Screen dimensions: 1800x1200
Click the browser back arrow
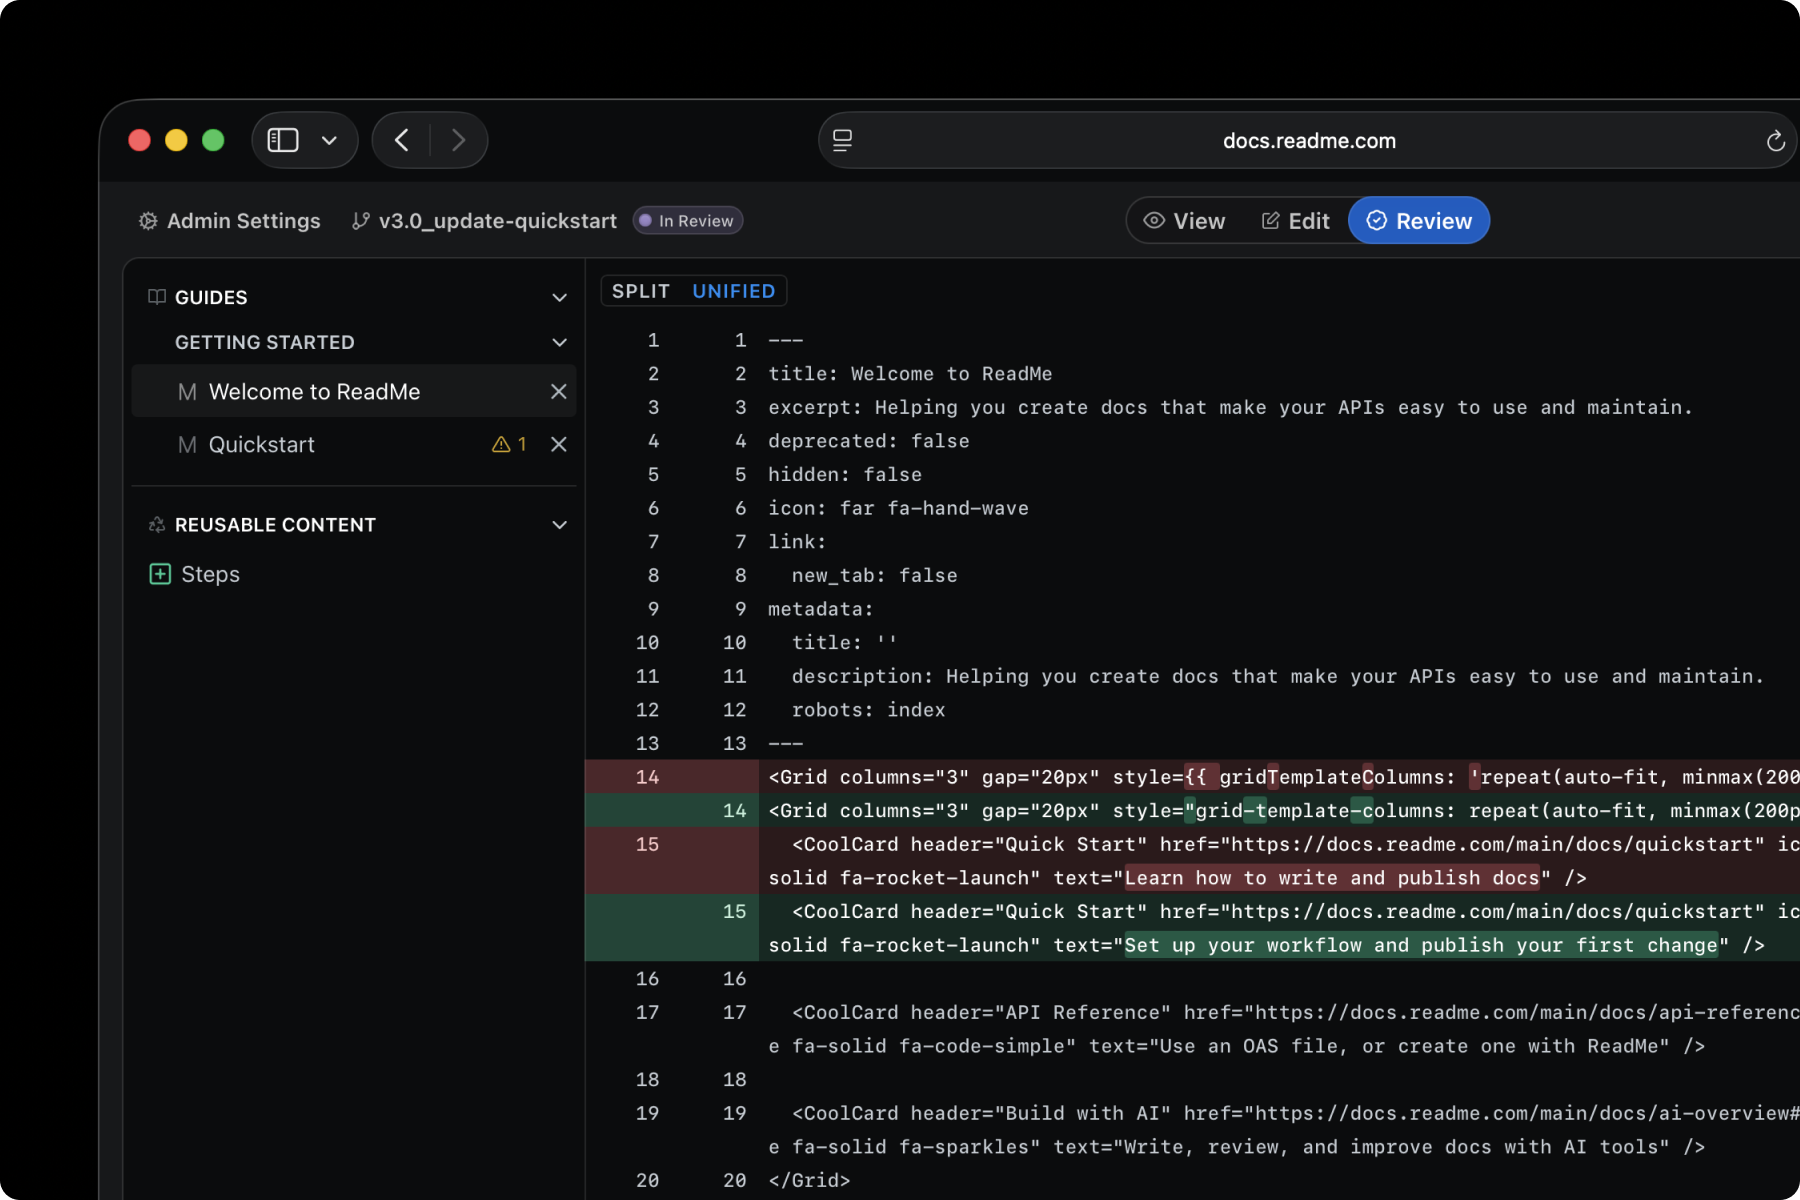(x=402, y=140)
